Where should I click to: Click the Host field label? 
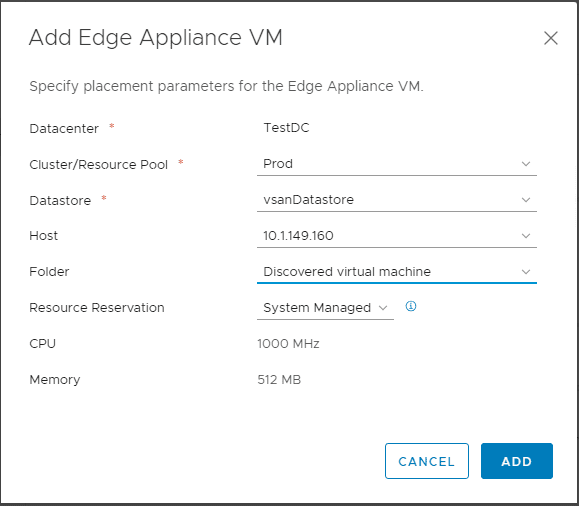pos(44,236)
